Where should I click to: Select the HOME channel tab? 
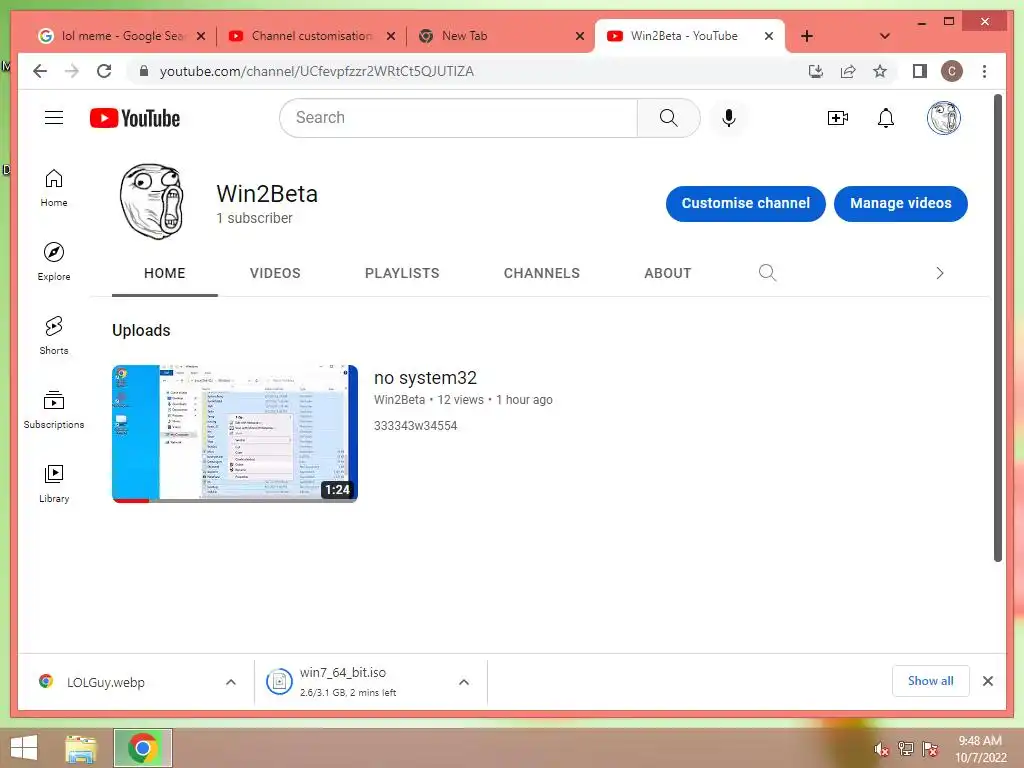tap(165, 273)
